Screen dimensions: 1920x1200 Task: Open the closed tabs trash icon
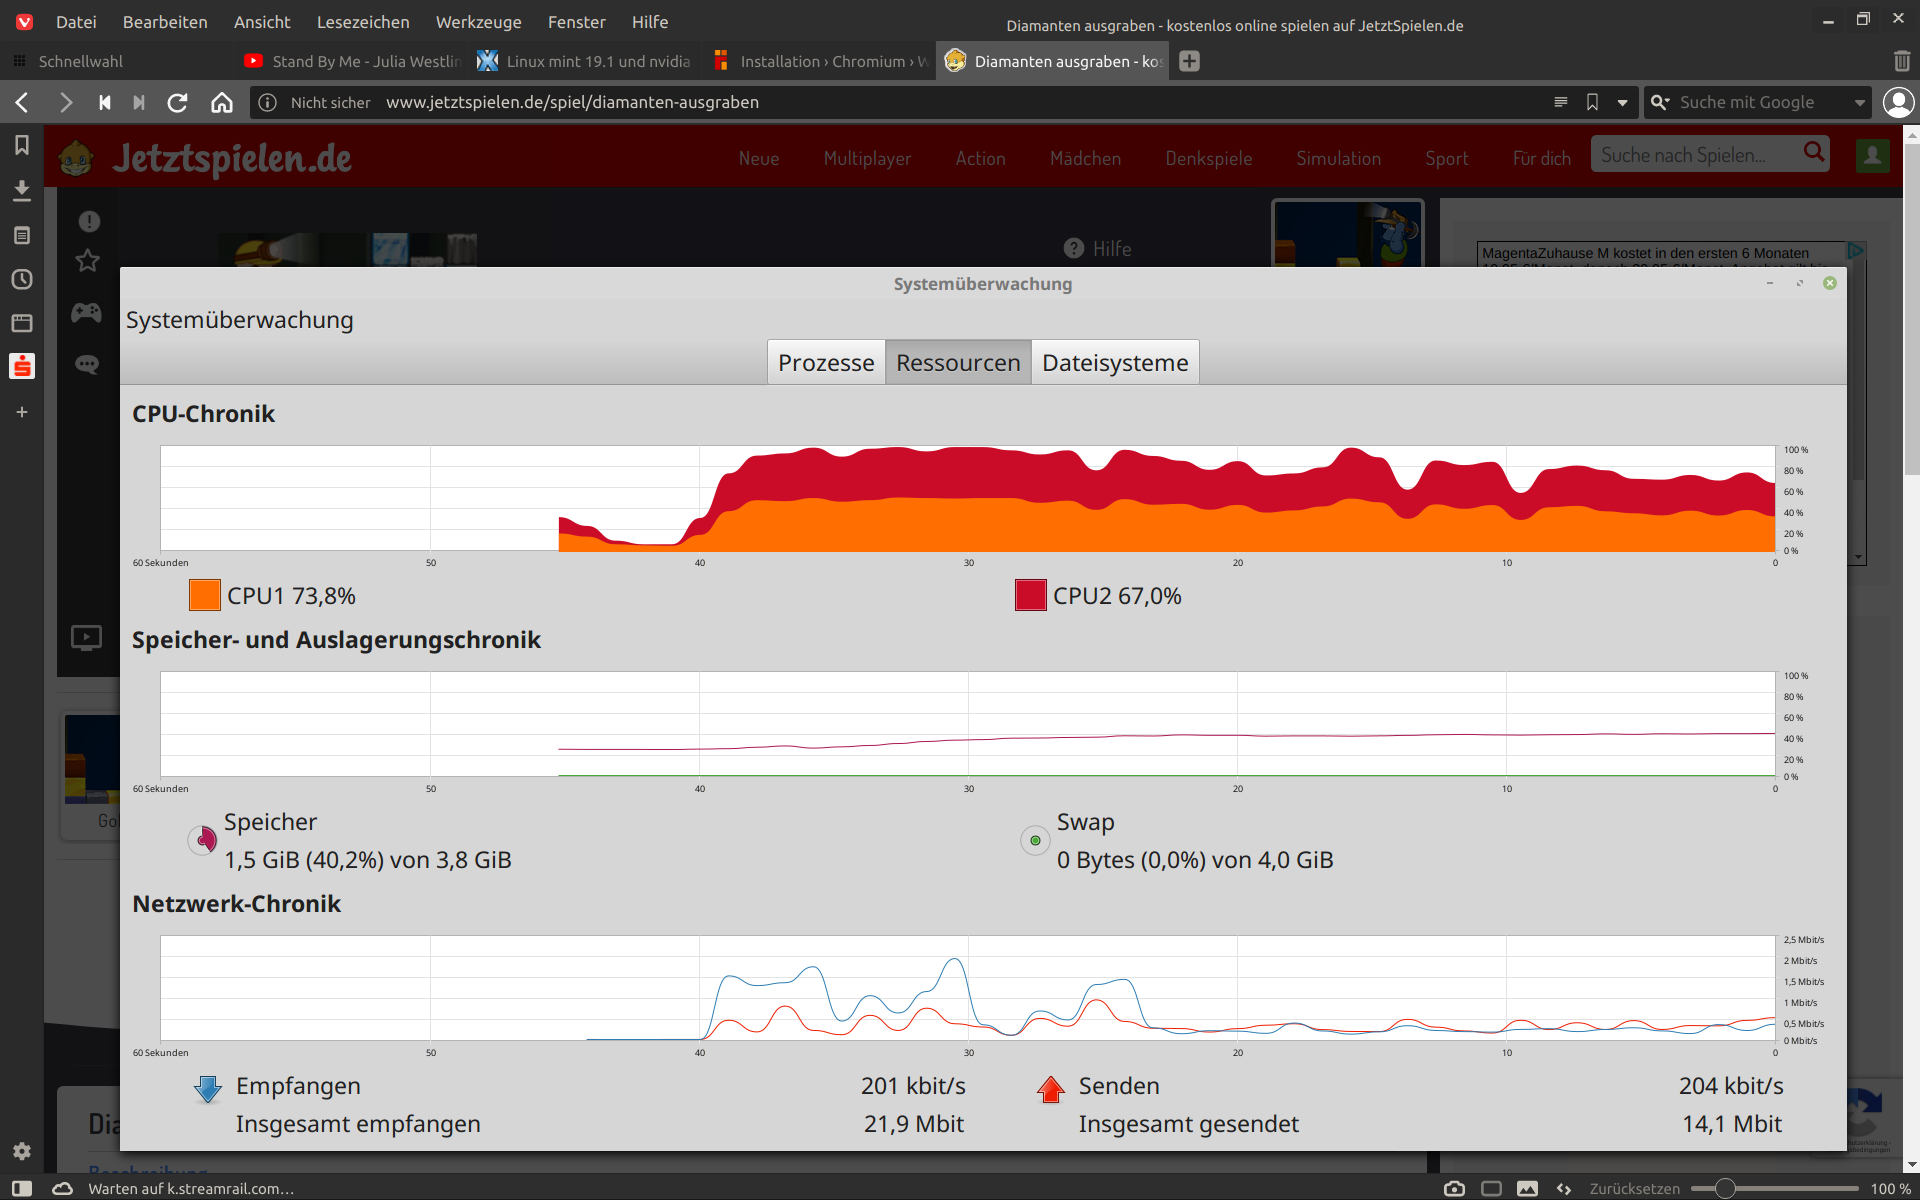[1901, 61]
